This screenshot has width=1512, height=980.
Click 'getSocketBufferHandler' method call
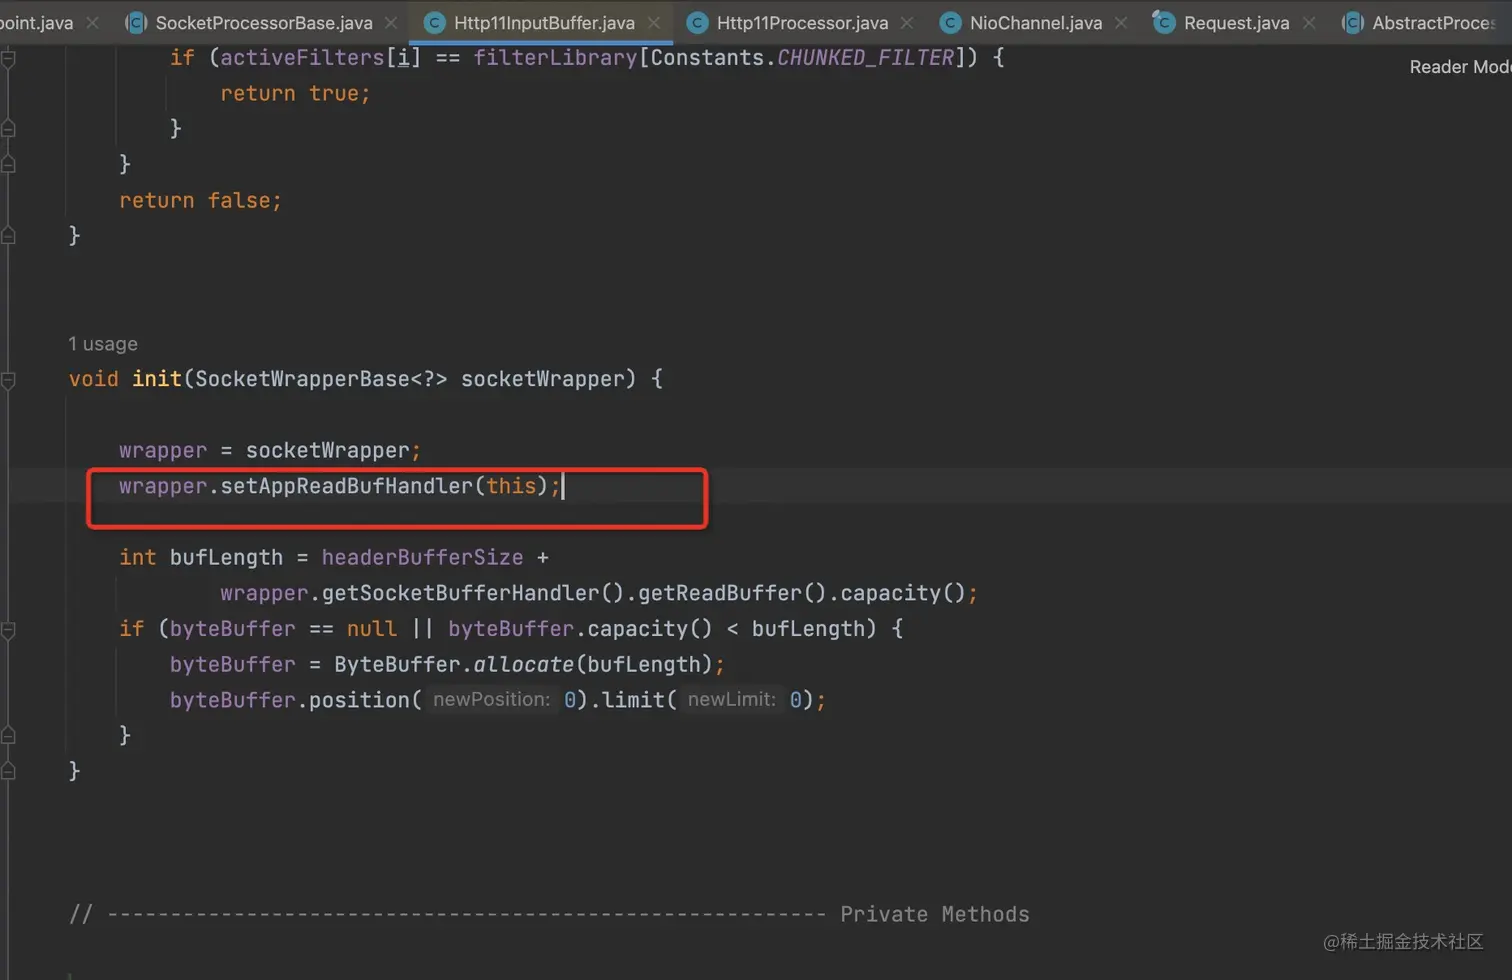click(x=460, y=593)
